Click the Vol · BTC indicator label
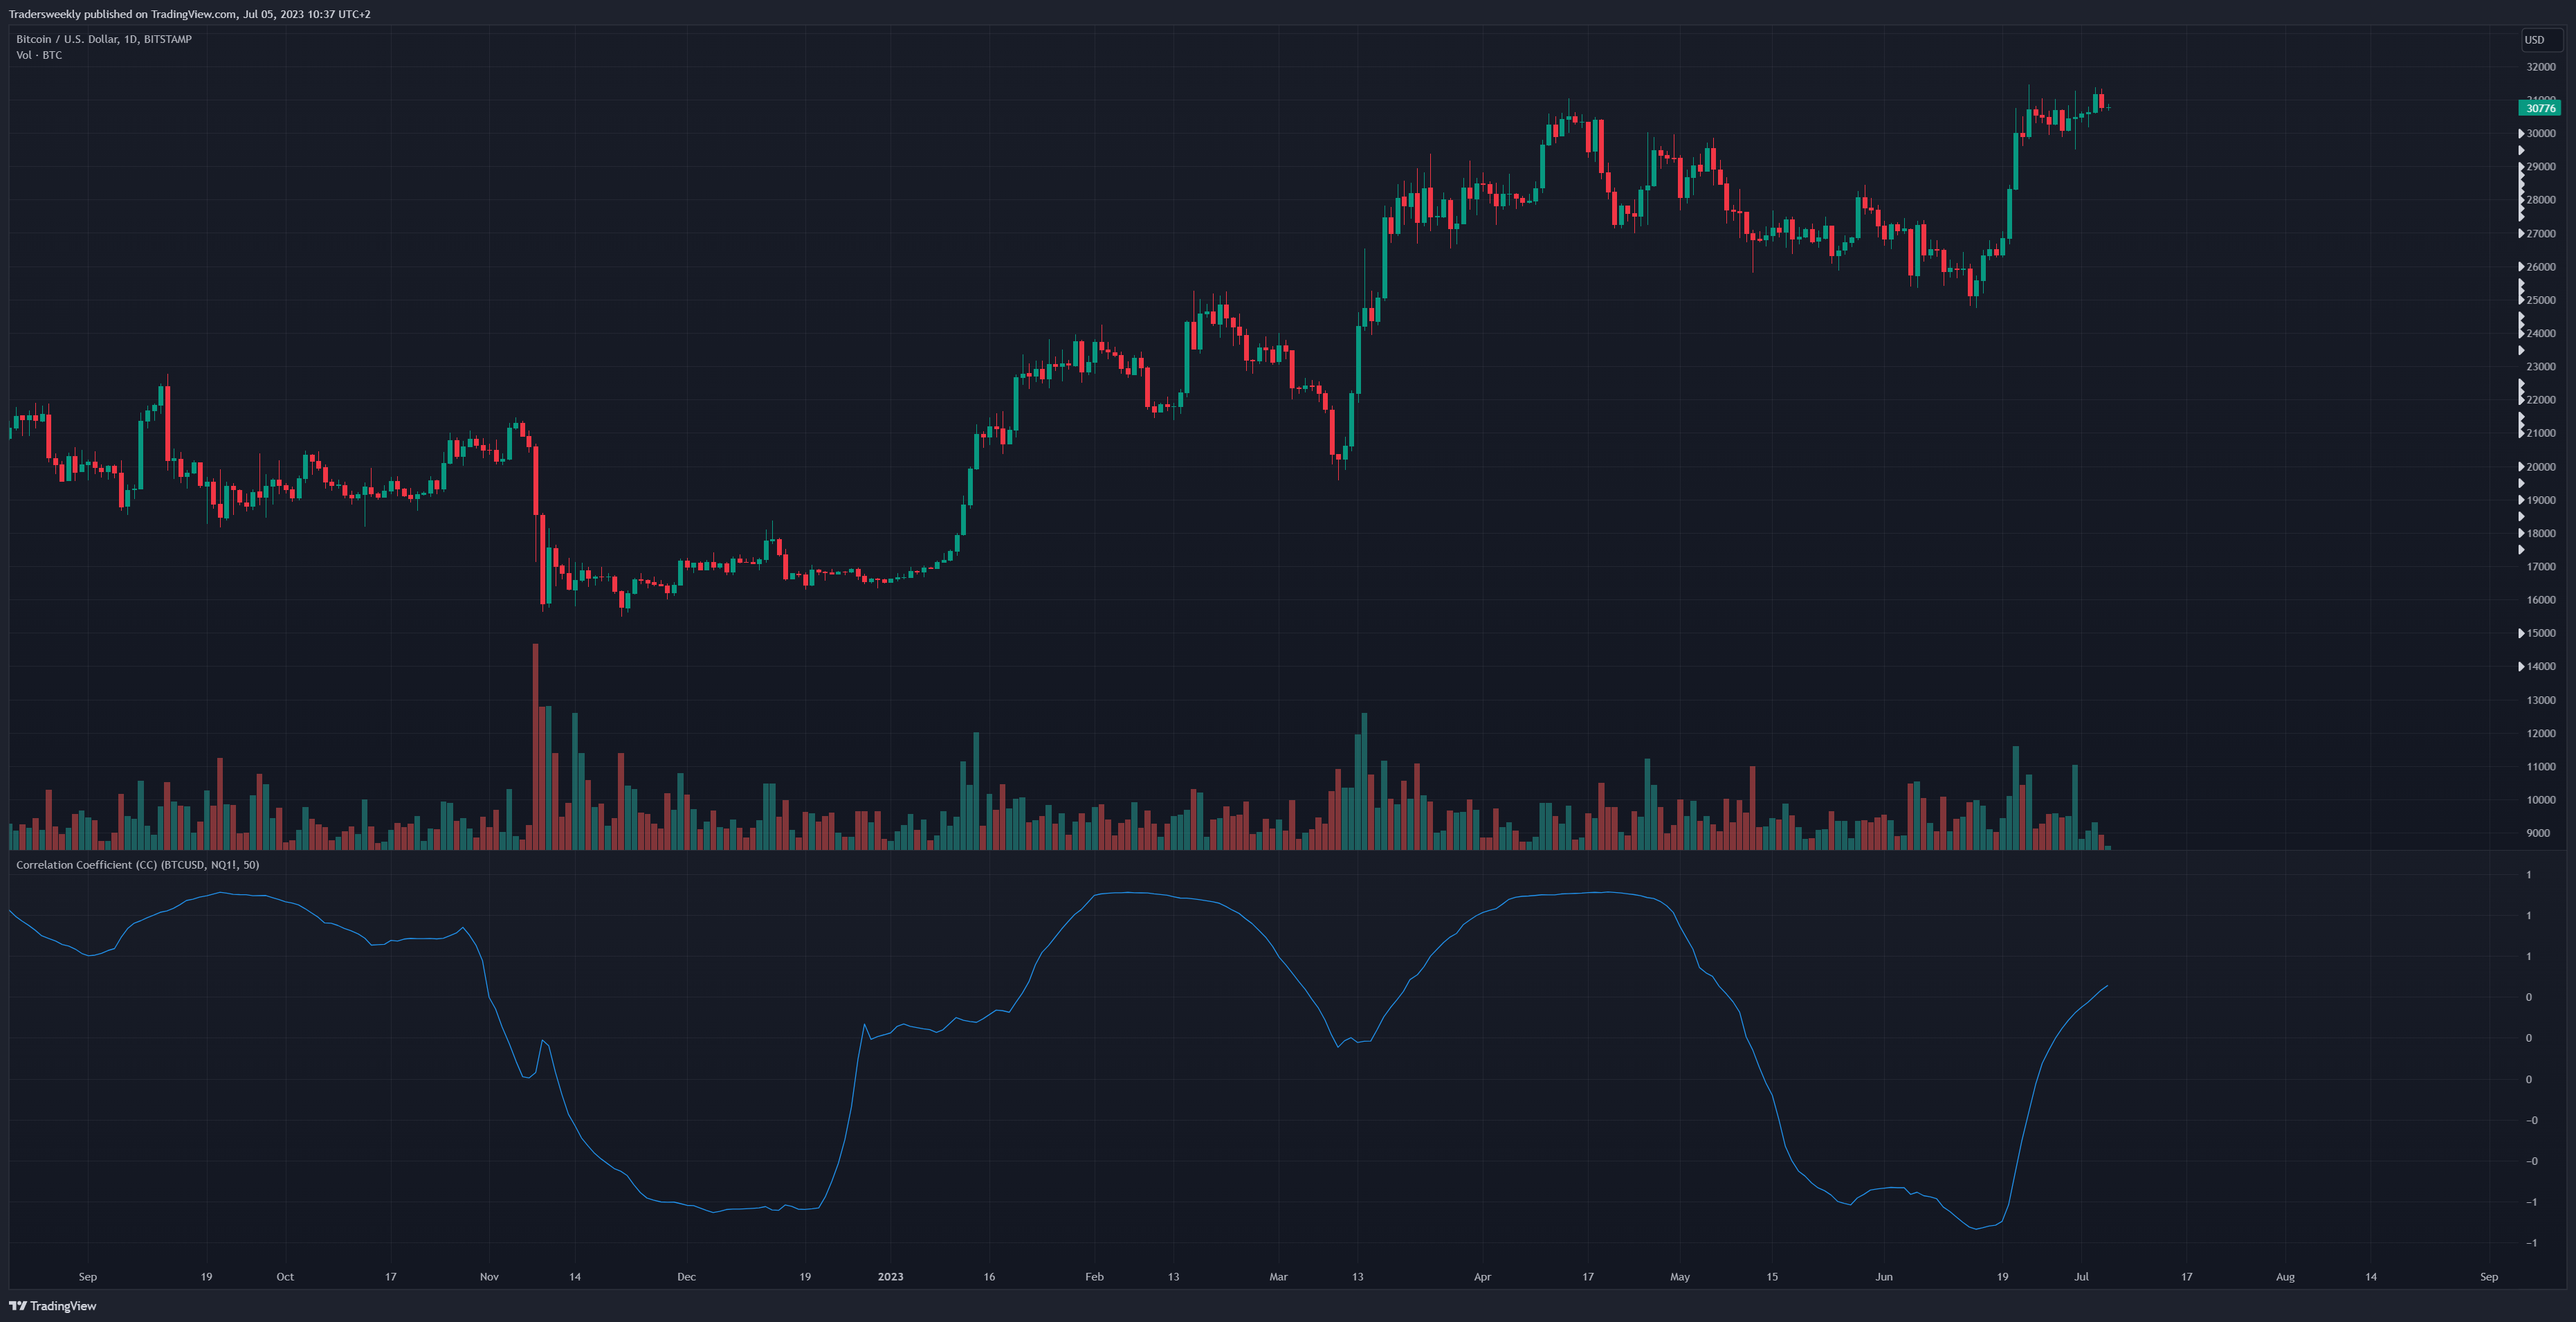 (39, 55)
